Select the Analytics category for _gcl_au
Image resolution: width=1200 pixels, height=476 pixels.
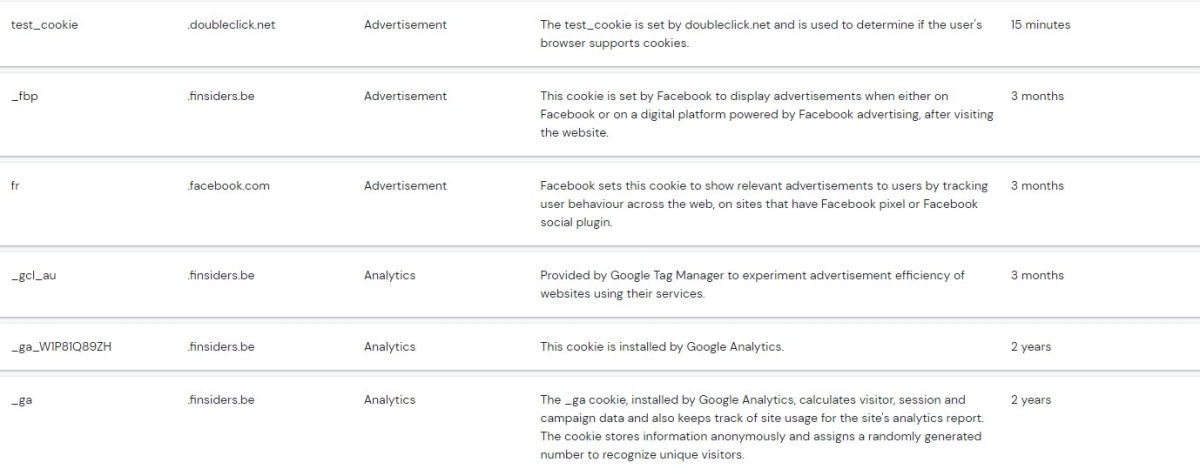coord(389,276)
